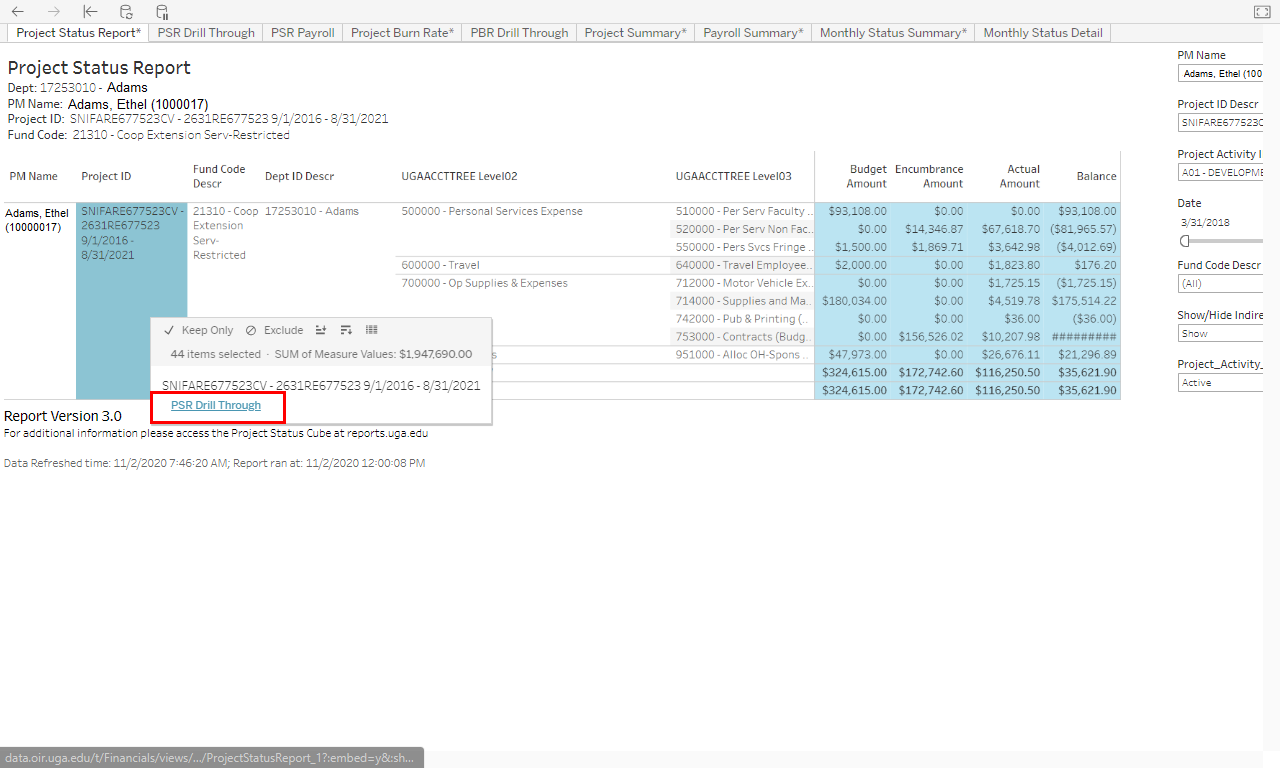Open the Show/Hide Indirect dropdown
This screenshot has width=1280, height=768.
coord(1221,334)
